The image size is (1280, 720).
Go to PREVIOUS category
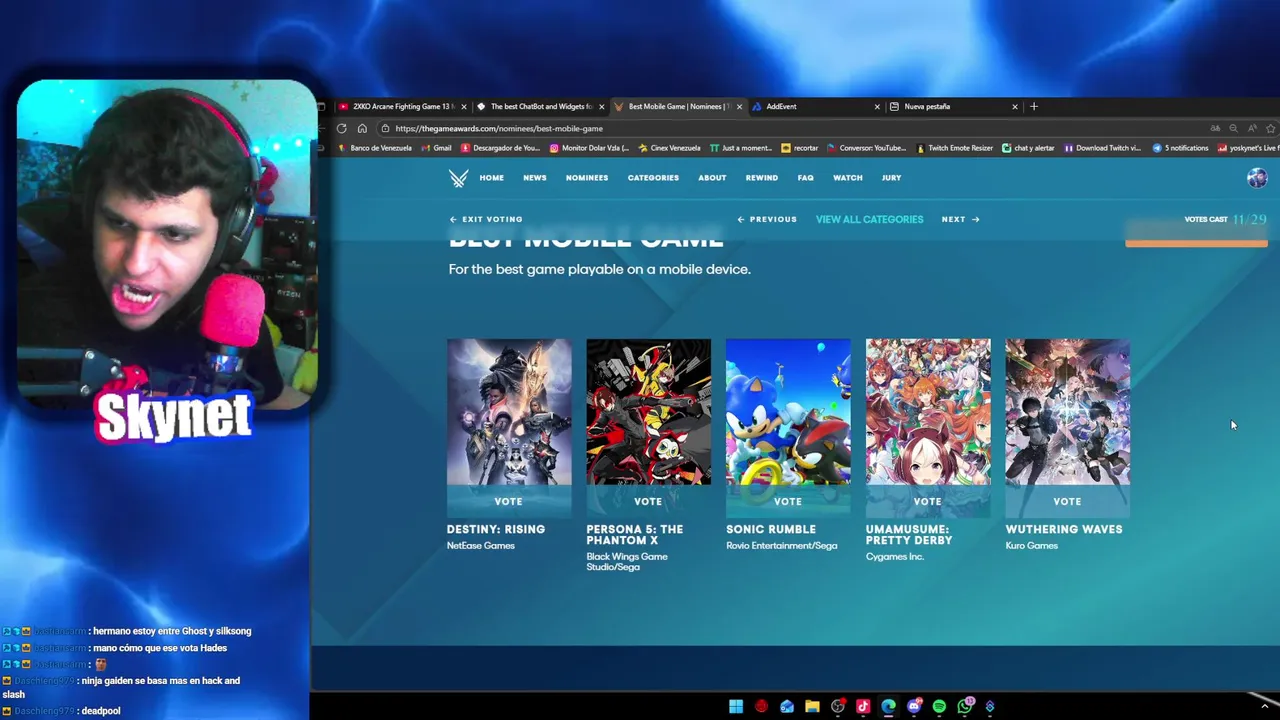tap(767, 219)
